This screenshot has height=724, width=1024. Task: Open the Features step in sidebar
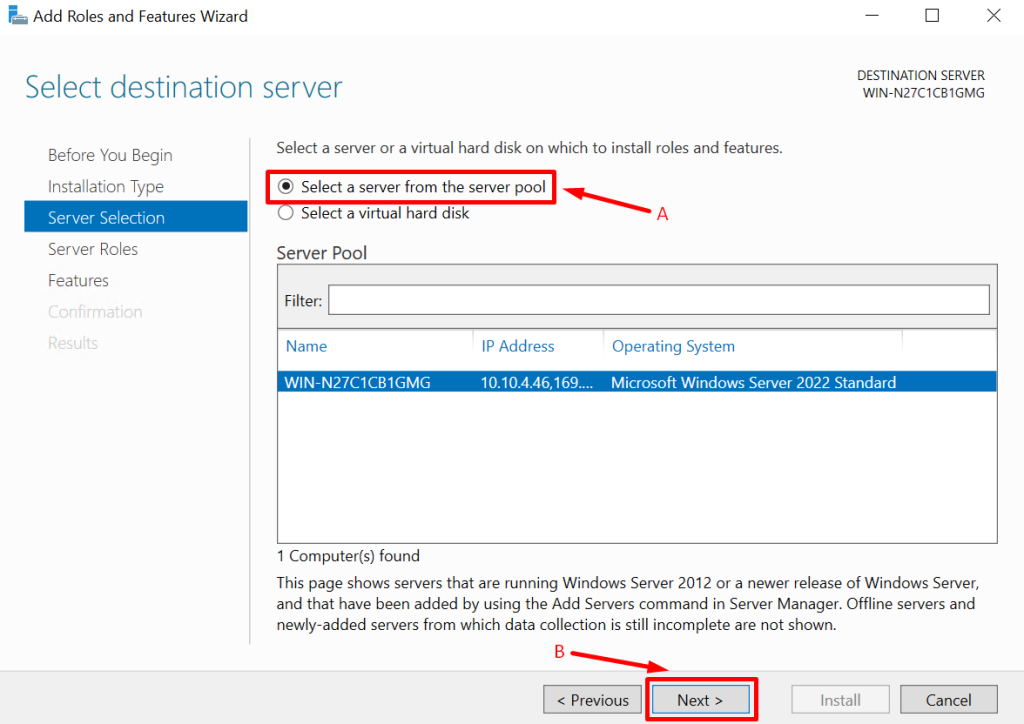78,280
